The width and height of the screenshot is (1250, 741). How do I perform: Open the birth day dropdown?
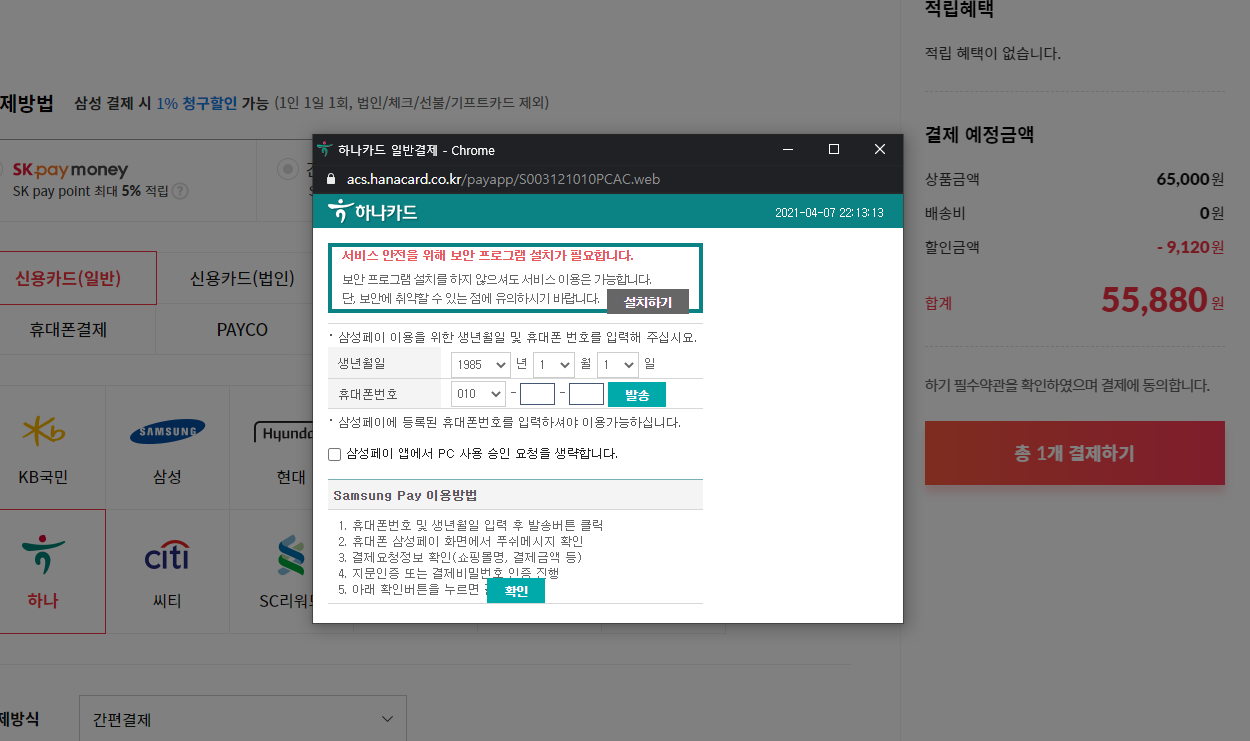pos(617,365)
